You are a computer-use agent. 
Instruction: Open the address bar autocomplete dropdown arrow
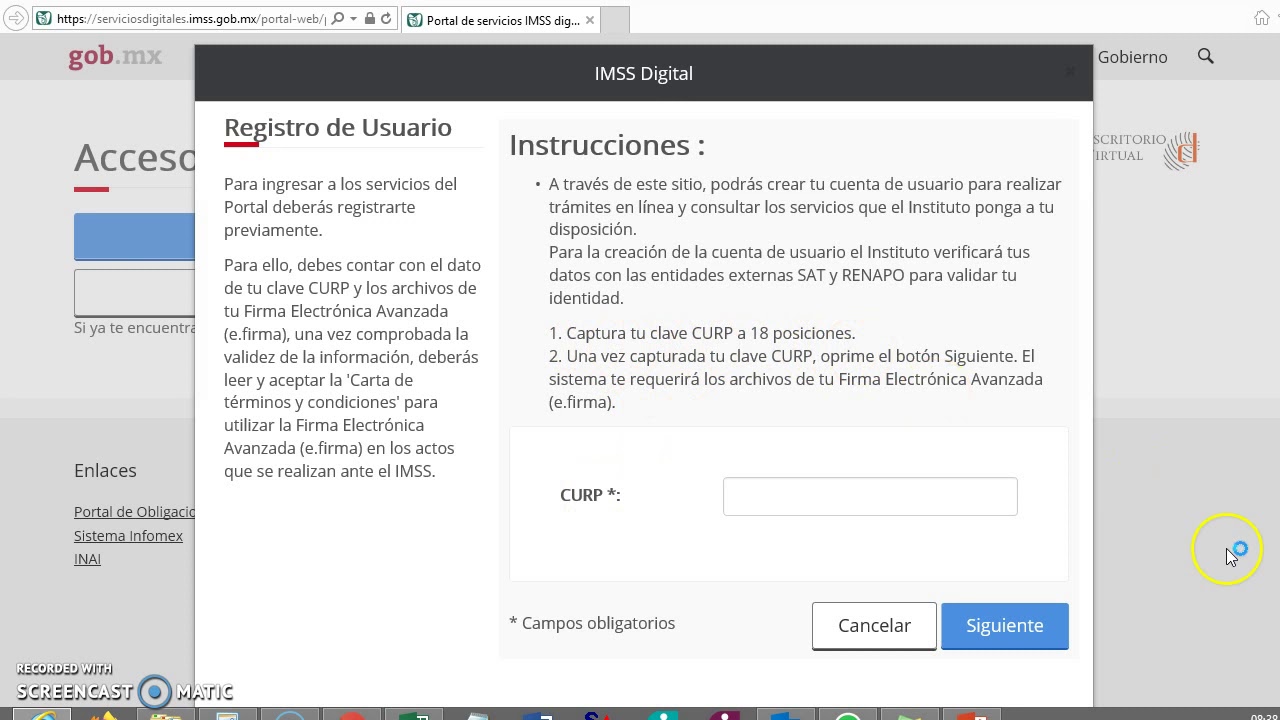tap(353, 19)
